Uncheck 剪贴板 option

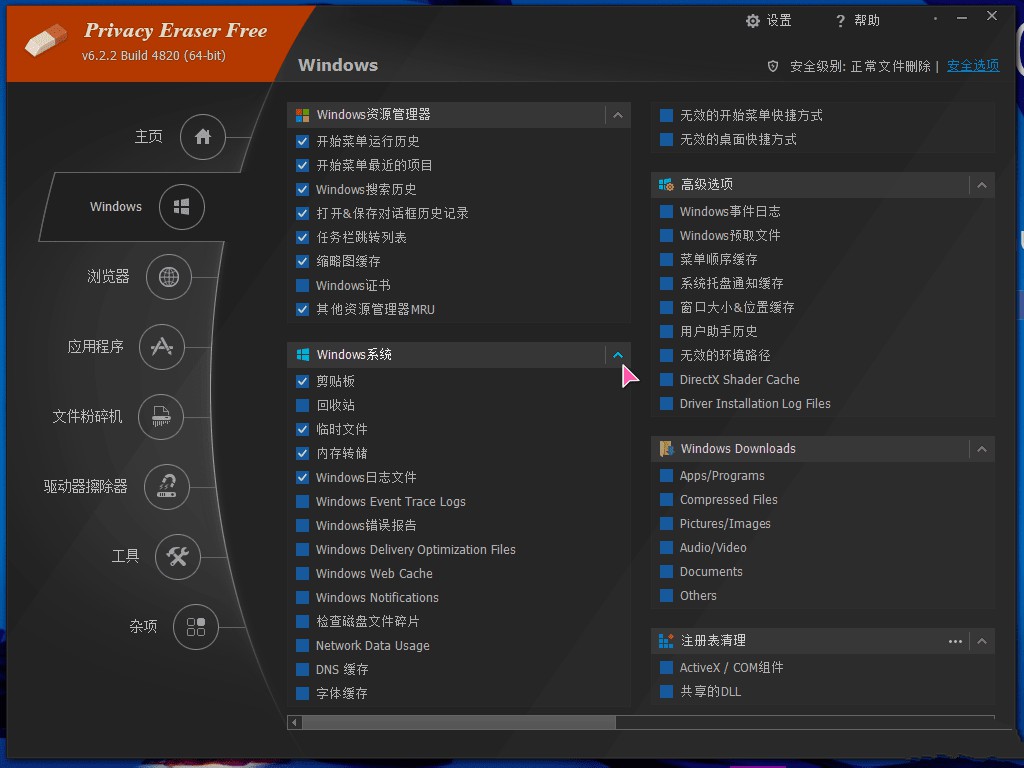click(302, 381)
